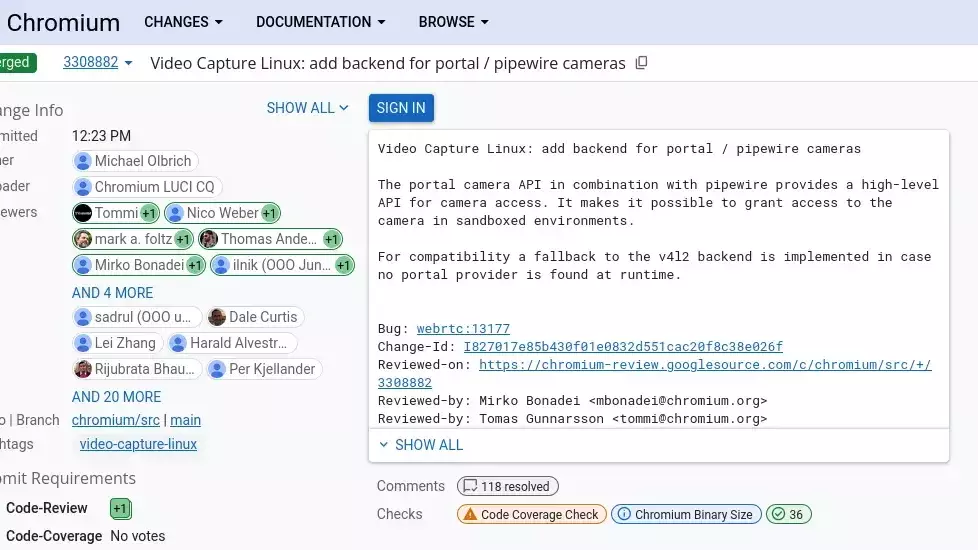The height and width of the screenshot is (550, 978).
Task: Click reviewer chip Nico Weber
Action: tap(222, 213)
